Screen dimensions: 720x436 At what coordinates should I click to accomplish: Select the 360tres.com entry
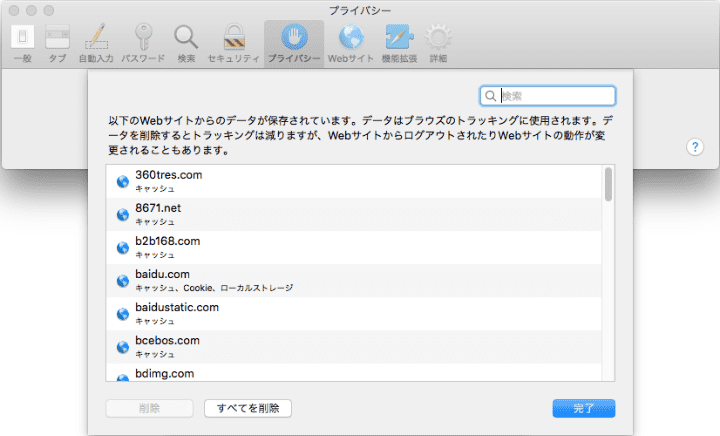(x=354, y=182)
